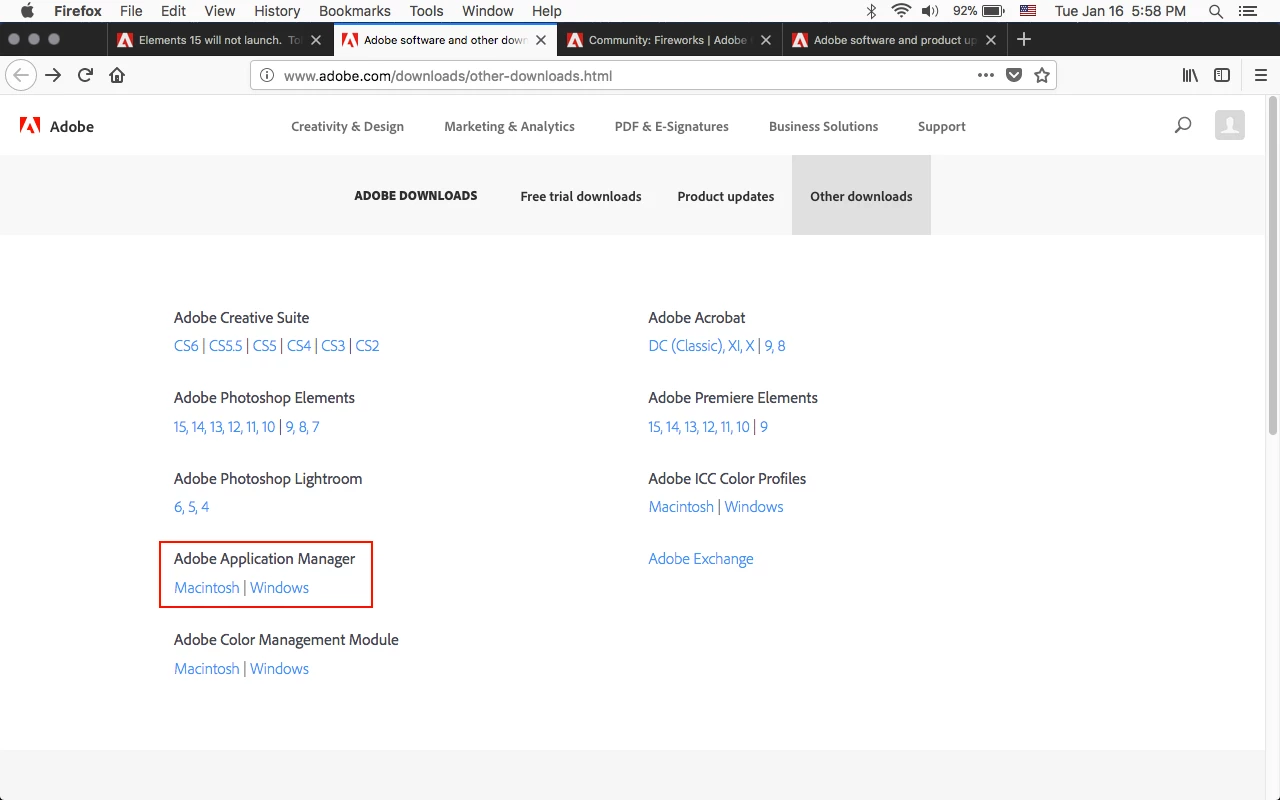
Task: Close the Adobe software and product updates tab
Action: tap(991, 40)
